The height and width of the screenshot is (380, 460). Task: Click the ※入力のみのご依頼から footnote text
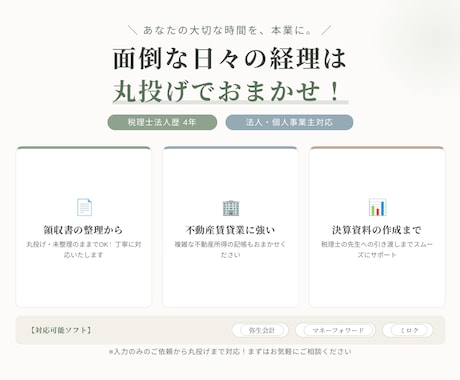click(230, 352)
